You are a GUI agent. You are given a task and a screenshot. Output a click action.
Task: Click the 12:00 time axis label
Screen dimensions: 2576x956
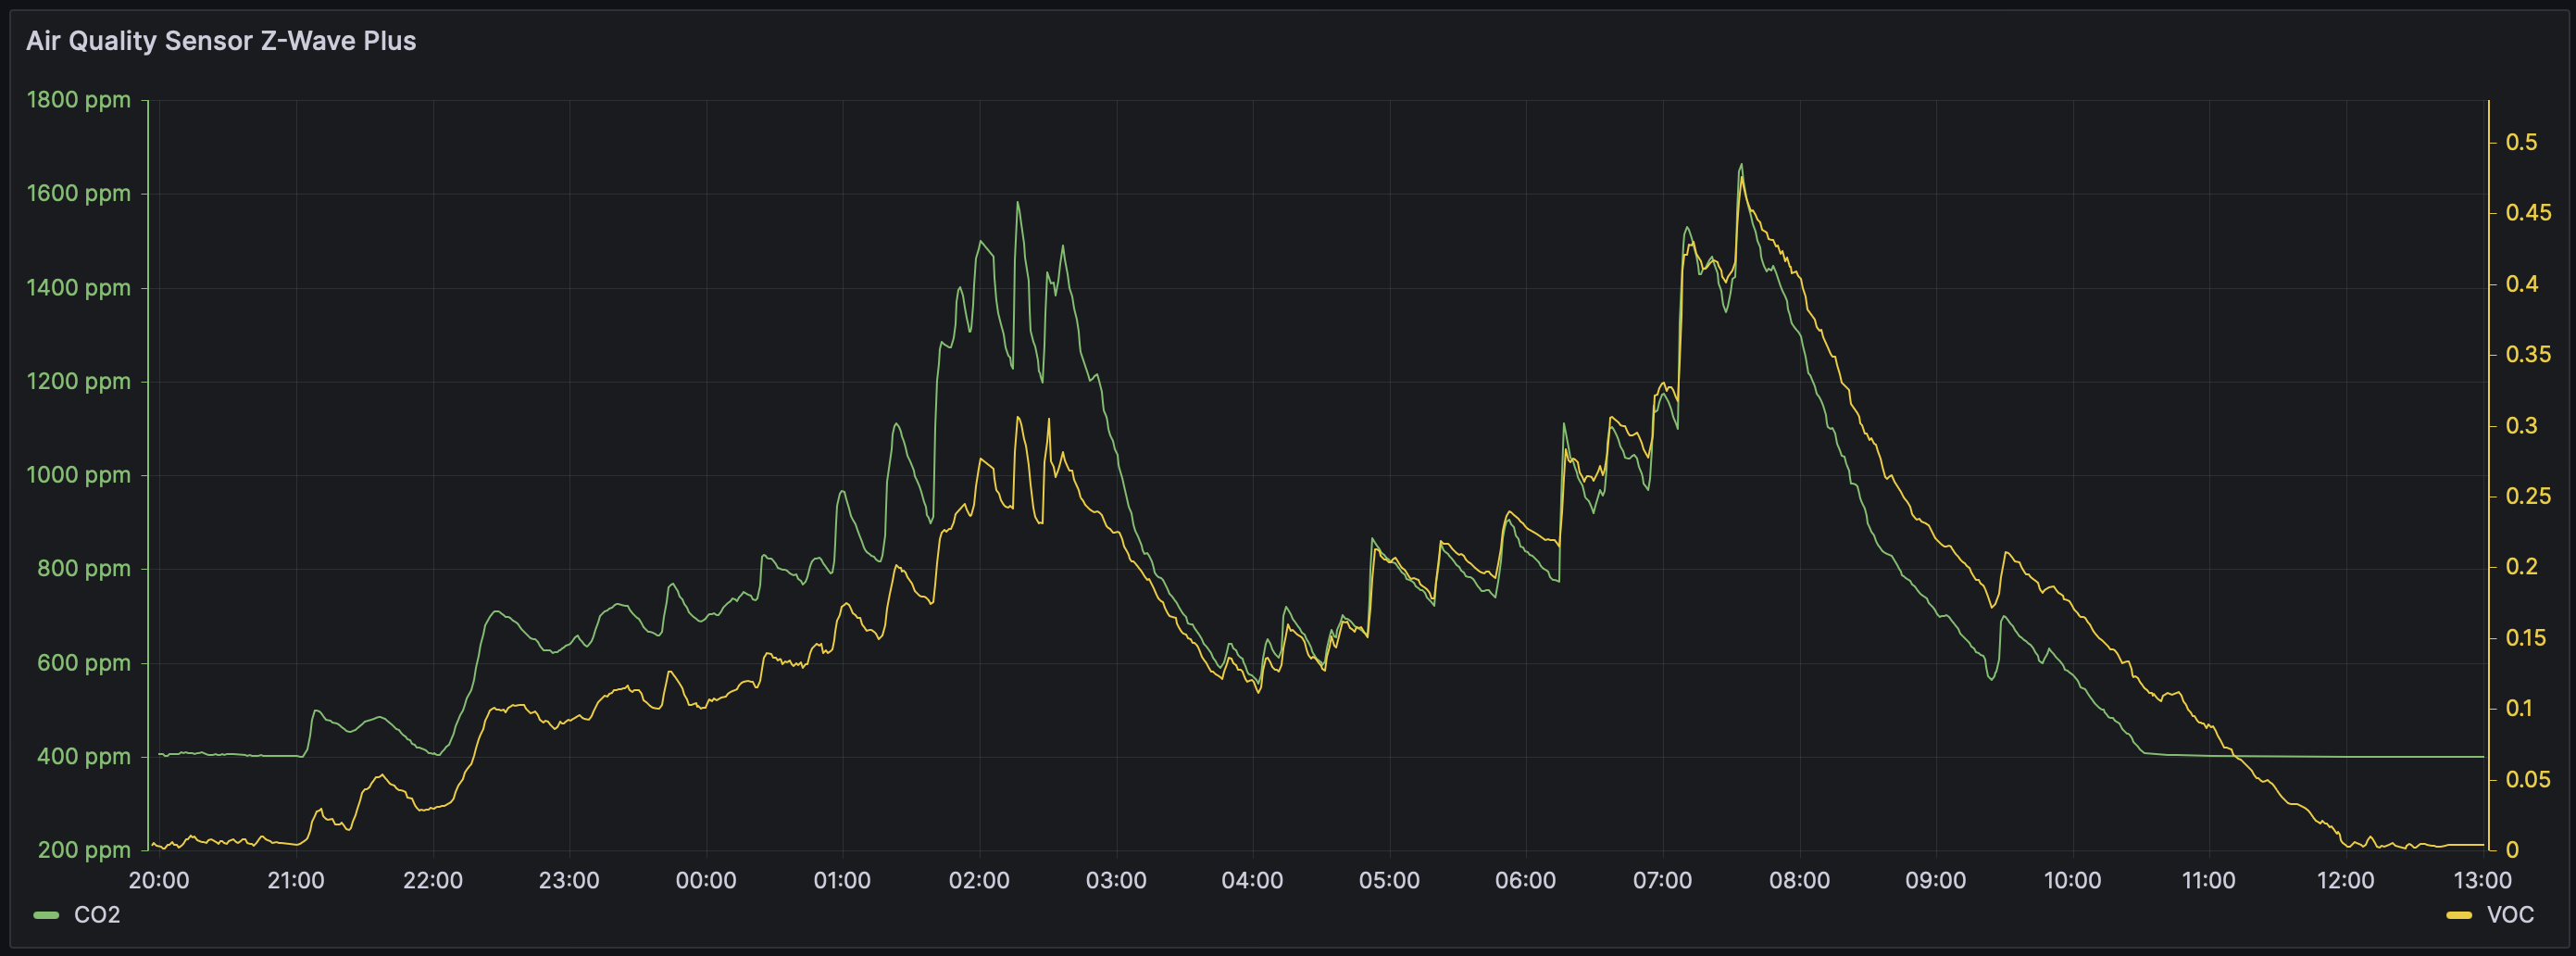tap(2346, 881)
